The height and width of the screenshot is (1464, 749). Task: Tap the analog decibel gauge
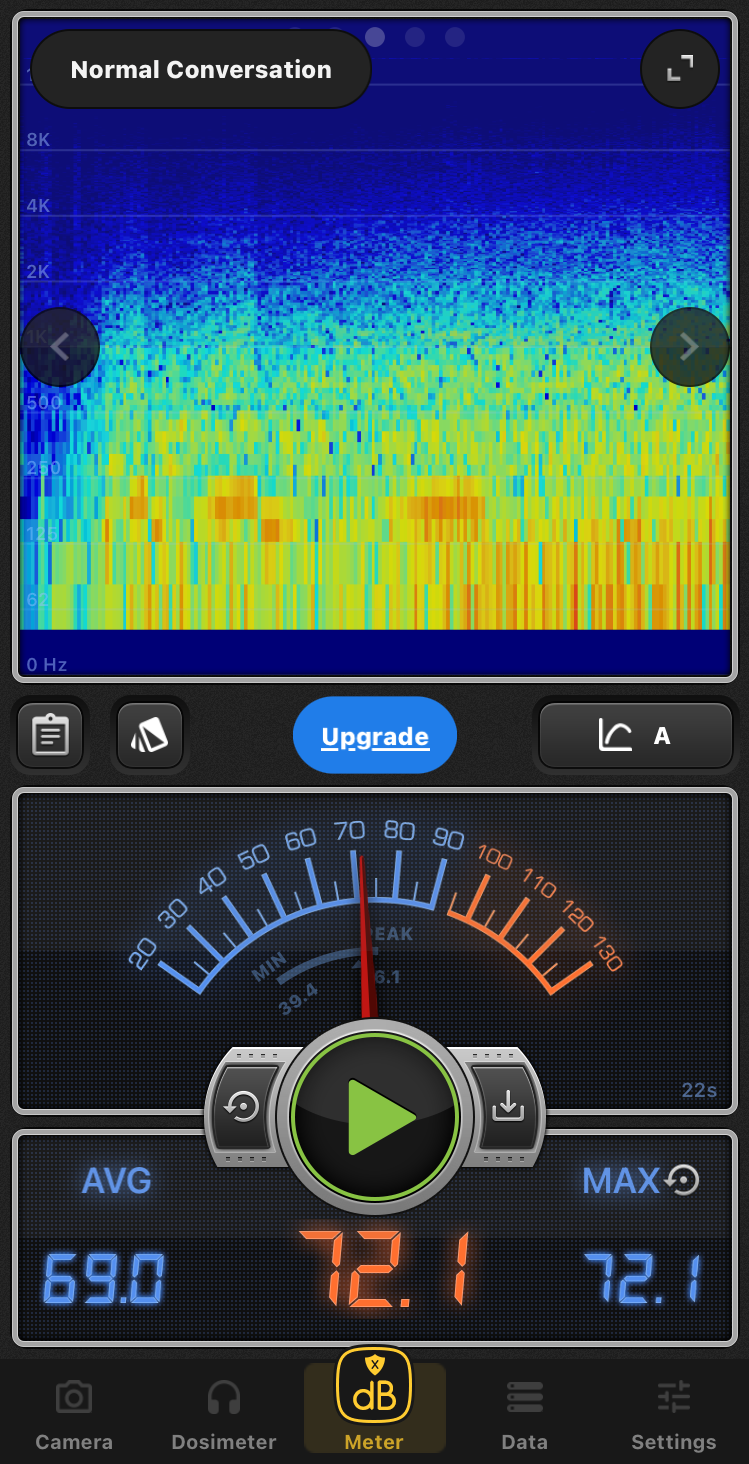click(375, 900)
